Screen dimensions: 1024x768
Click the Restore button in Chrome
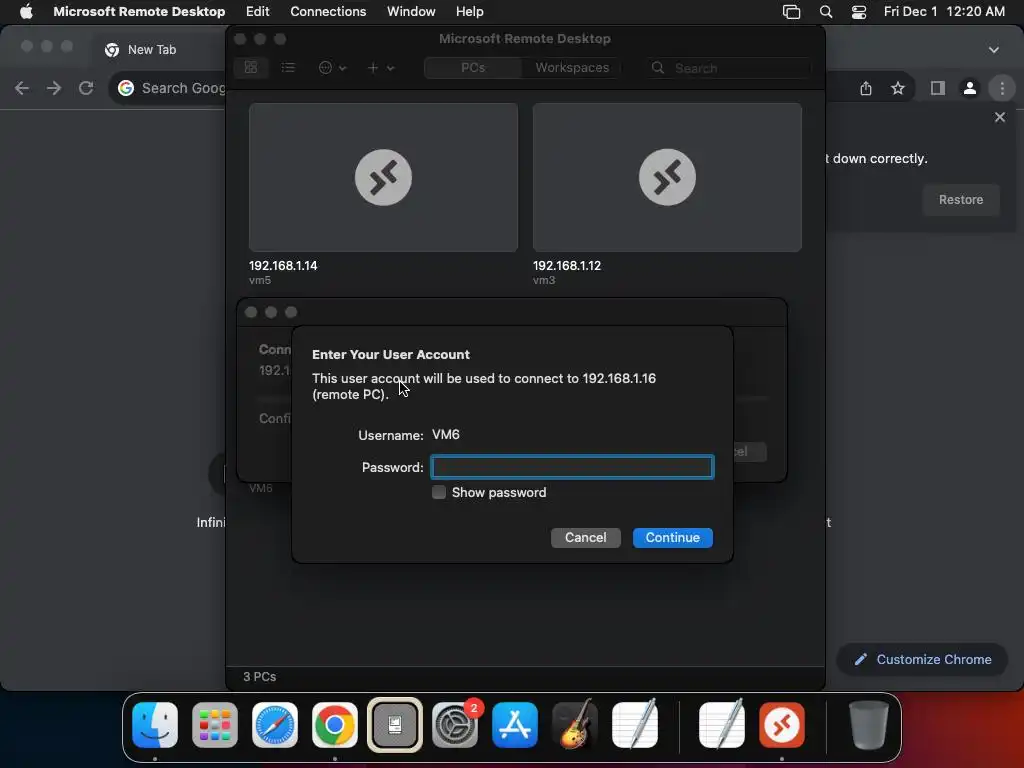coord(961,200)
